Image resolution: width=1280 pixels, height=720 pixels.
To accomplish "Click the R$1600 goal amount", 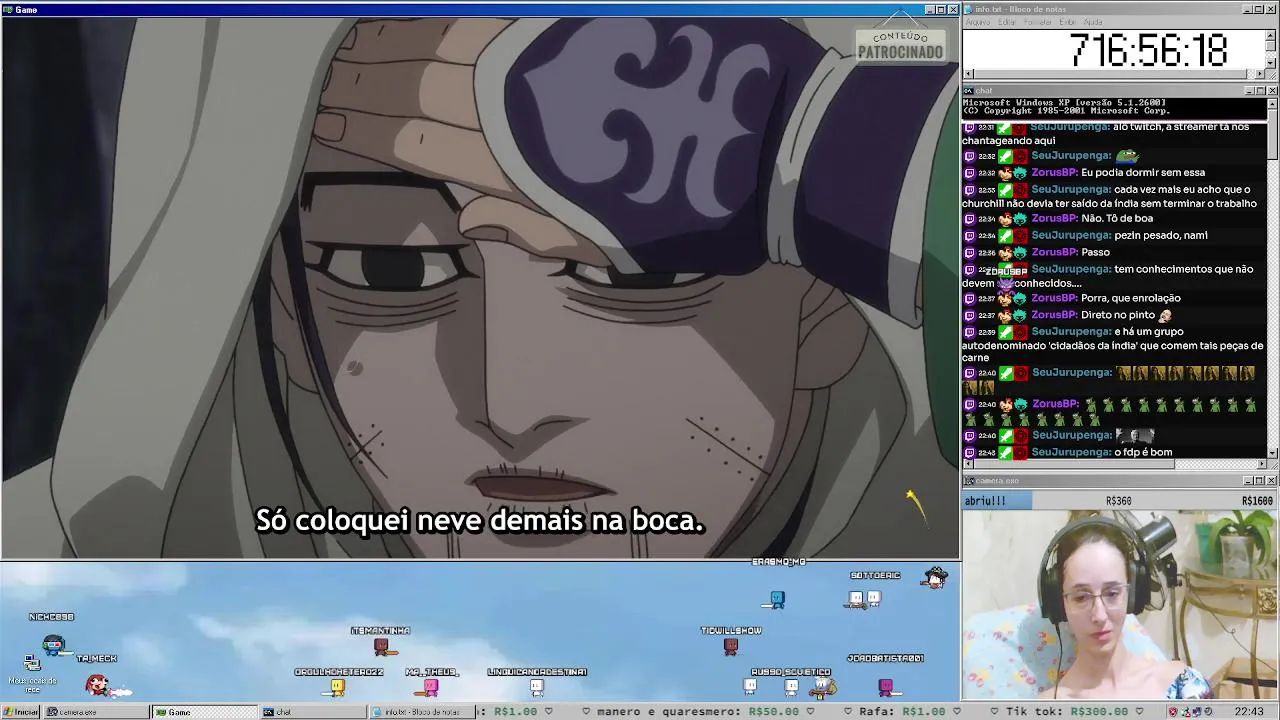I will tap(1257, 501).
